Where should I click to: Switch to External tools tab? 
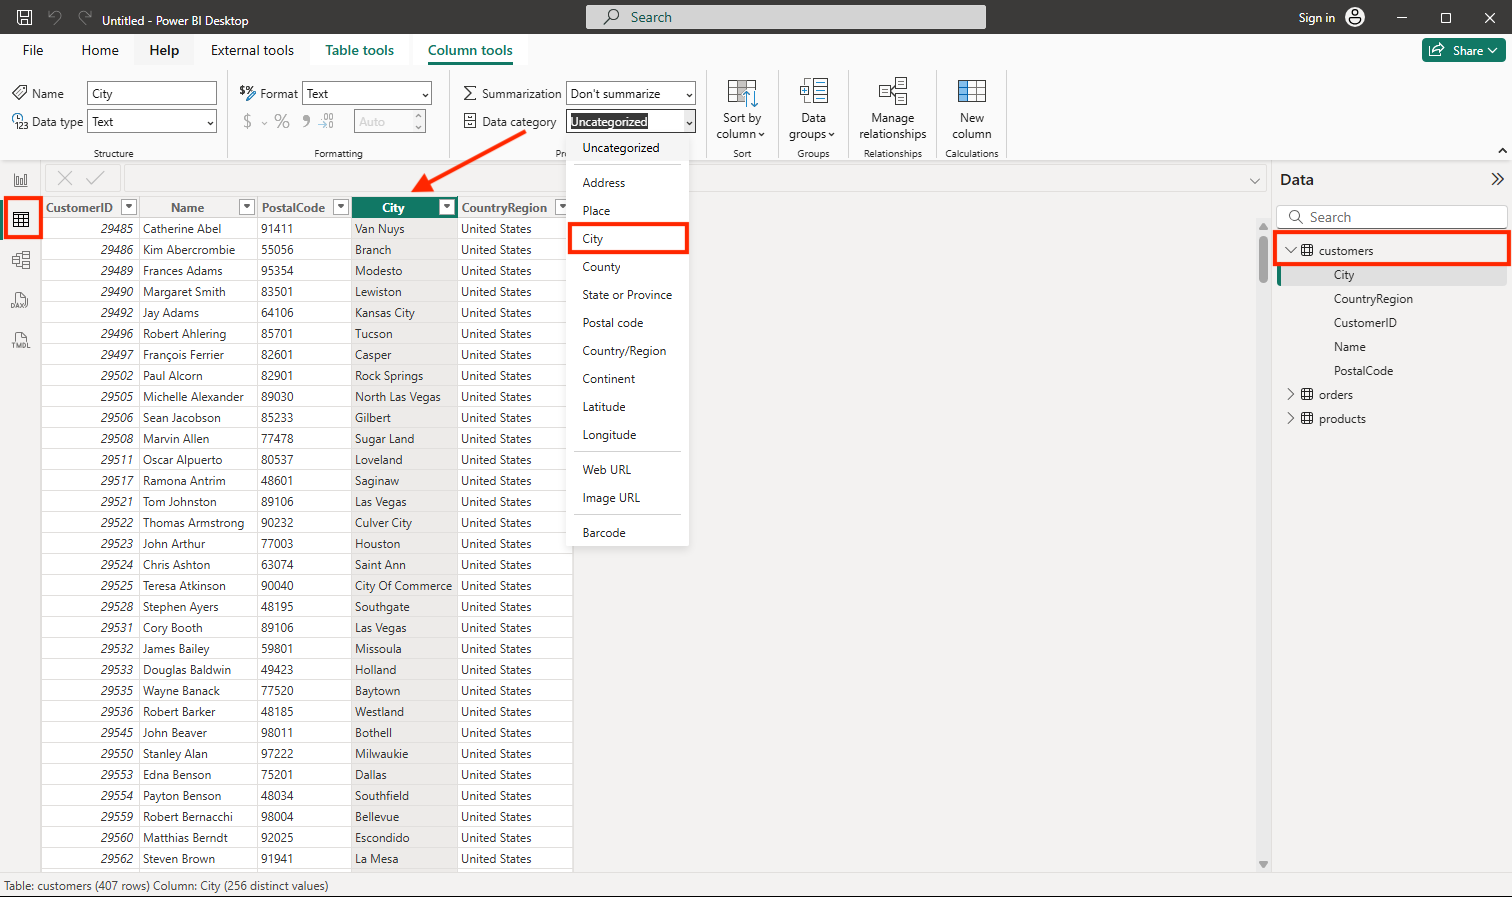click(x=252, y=50)
